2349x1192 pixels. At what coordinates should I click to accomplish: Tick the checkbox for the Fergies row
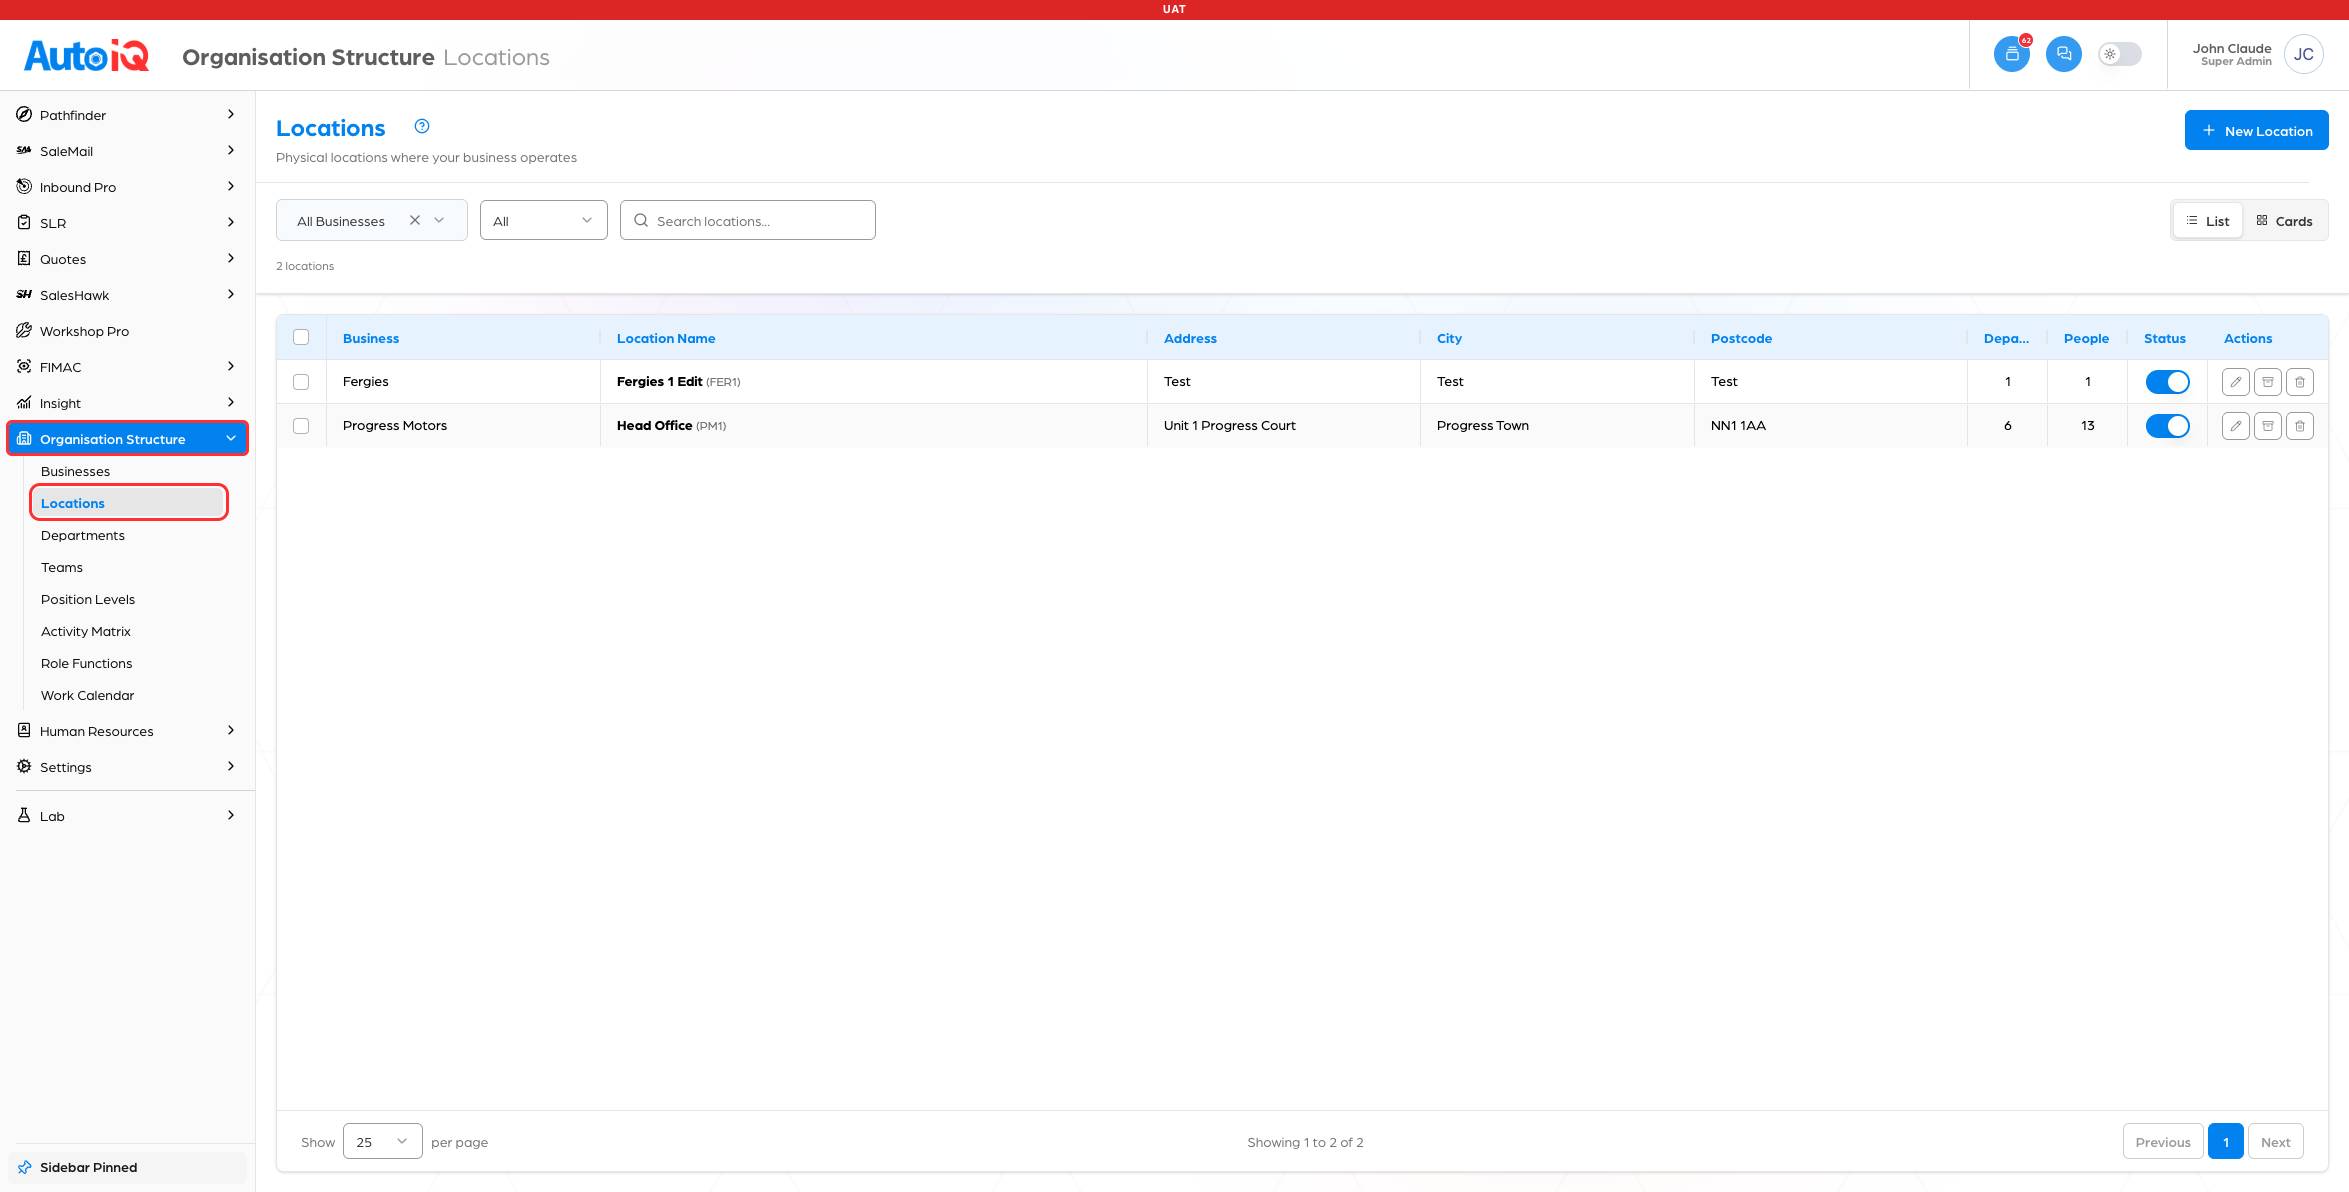(301, 382)
